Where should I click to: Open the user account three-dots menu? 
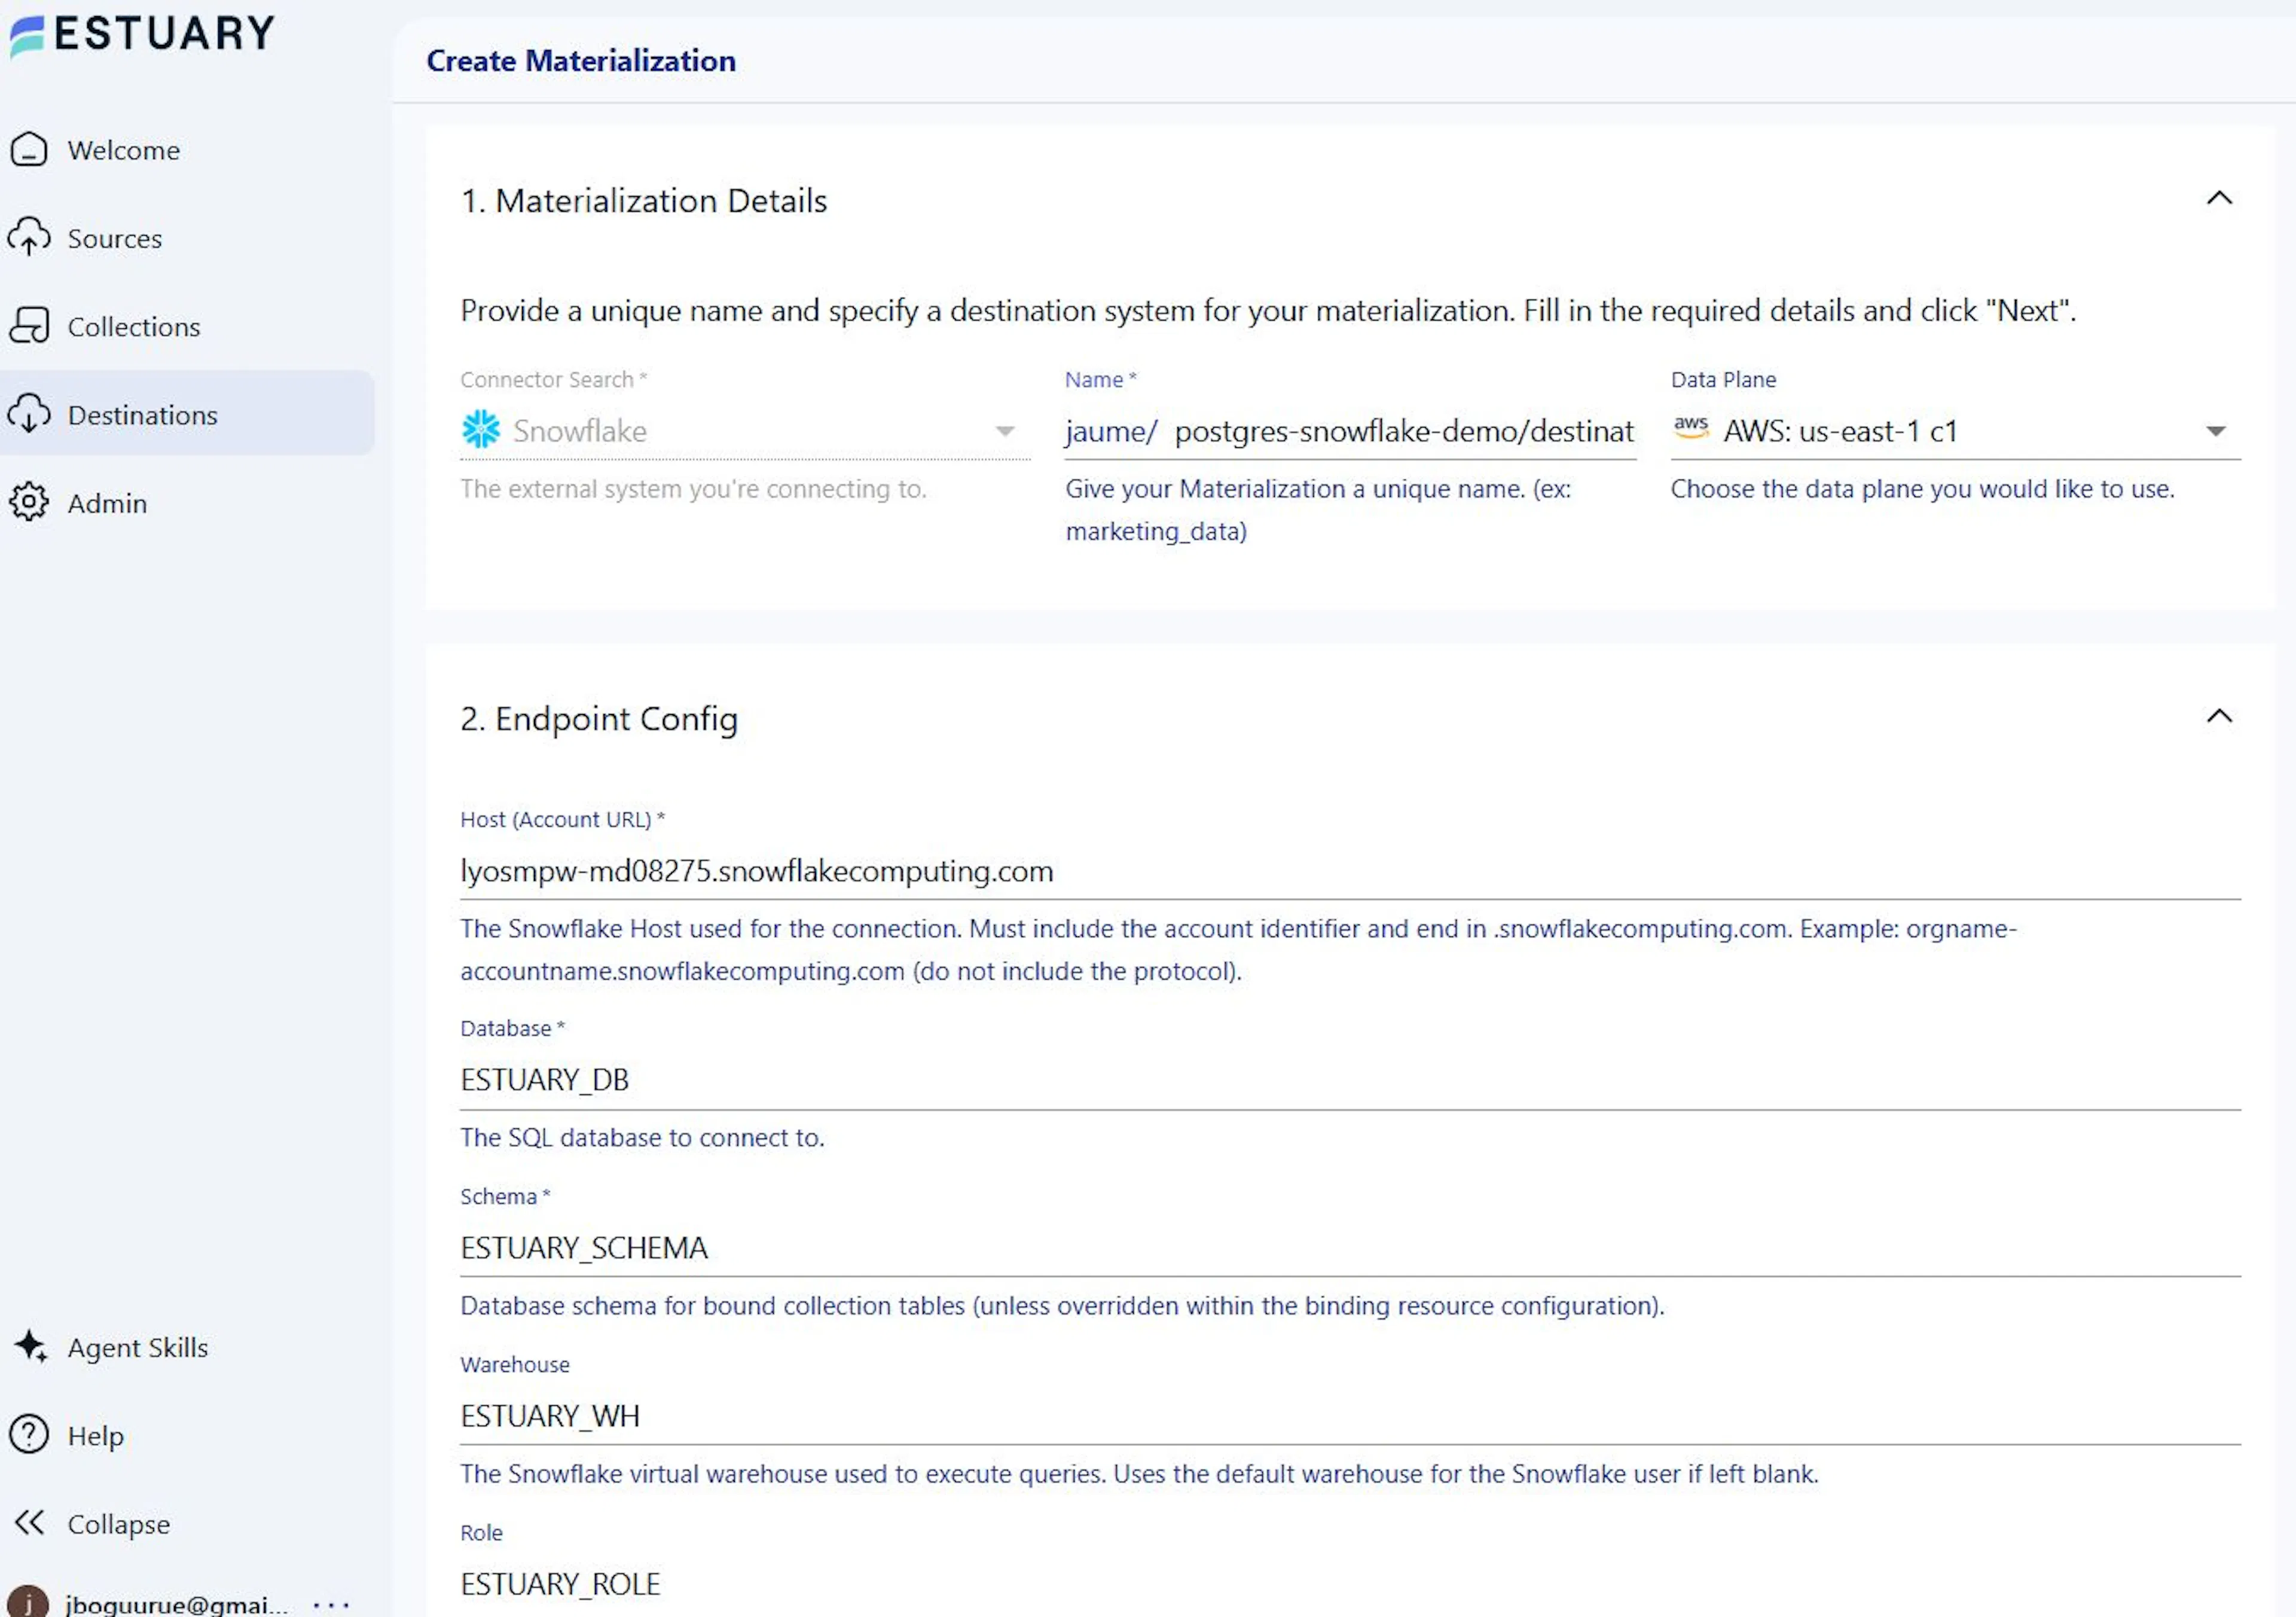pos(331,1605)
